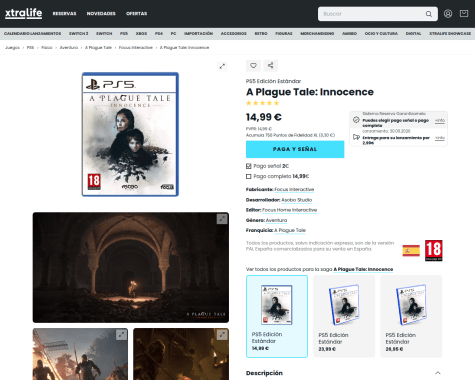The image size is (475, 380).
Task: Click Aventura in the breadcrumb
Action: pos(69,48)
